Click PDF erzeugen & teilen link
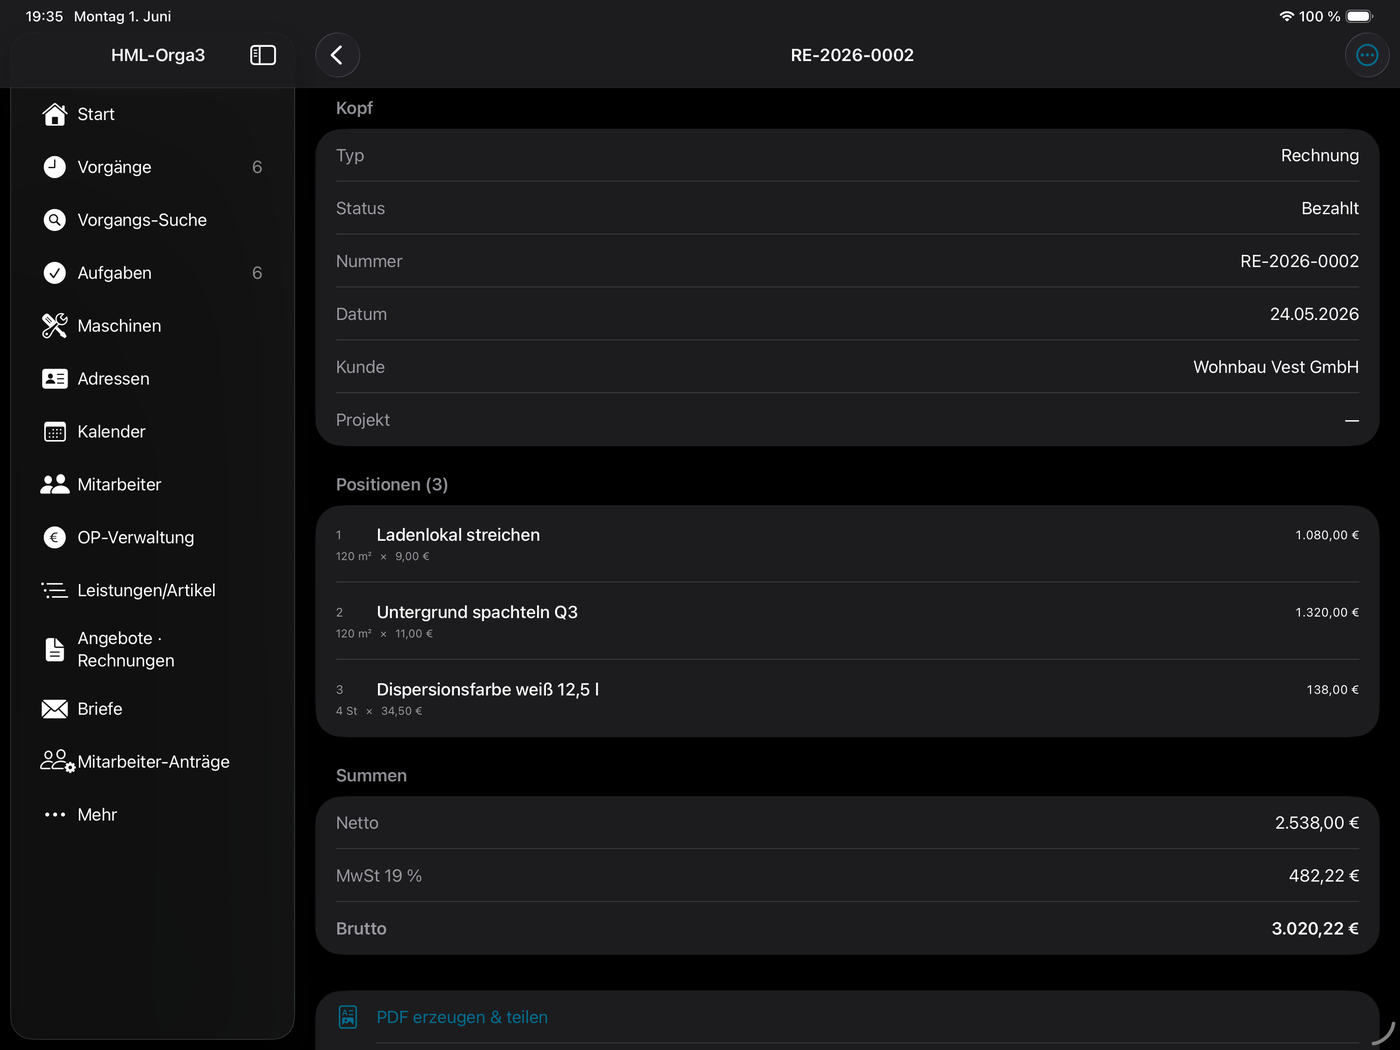Screen dimensions: 1400x1050 point(462,1017)
